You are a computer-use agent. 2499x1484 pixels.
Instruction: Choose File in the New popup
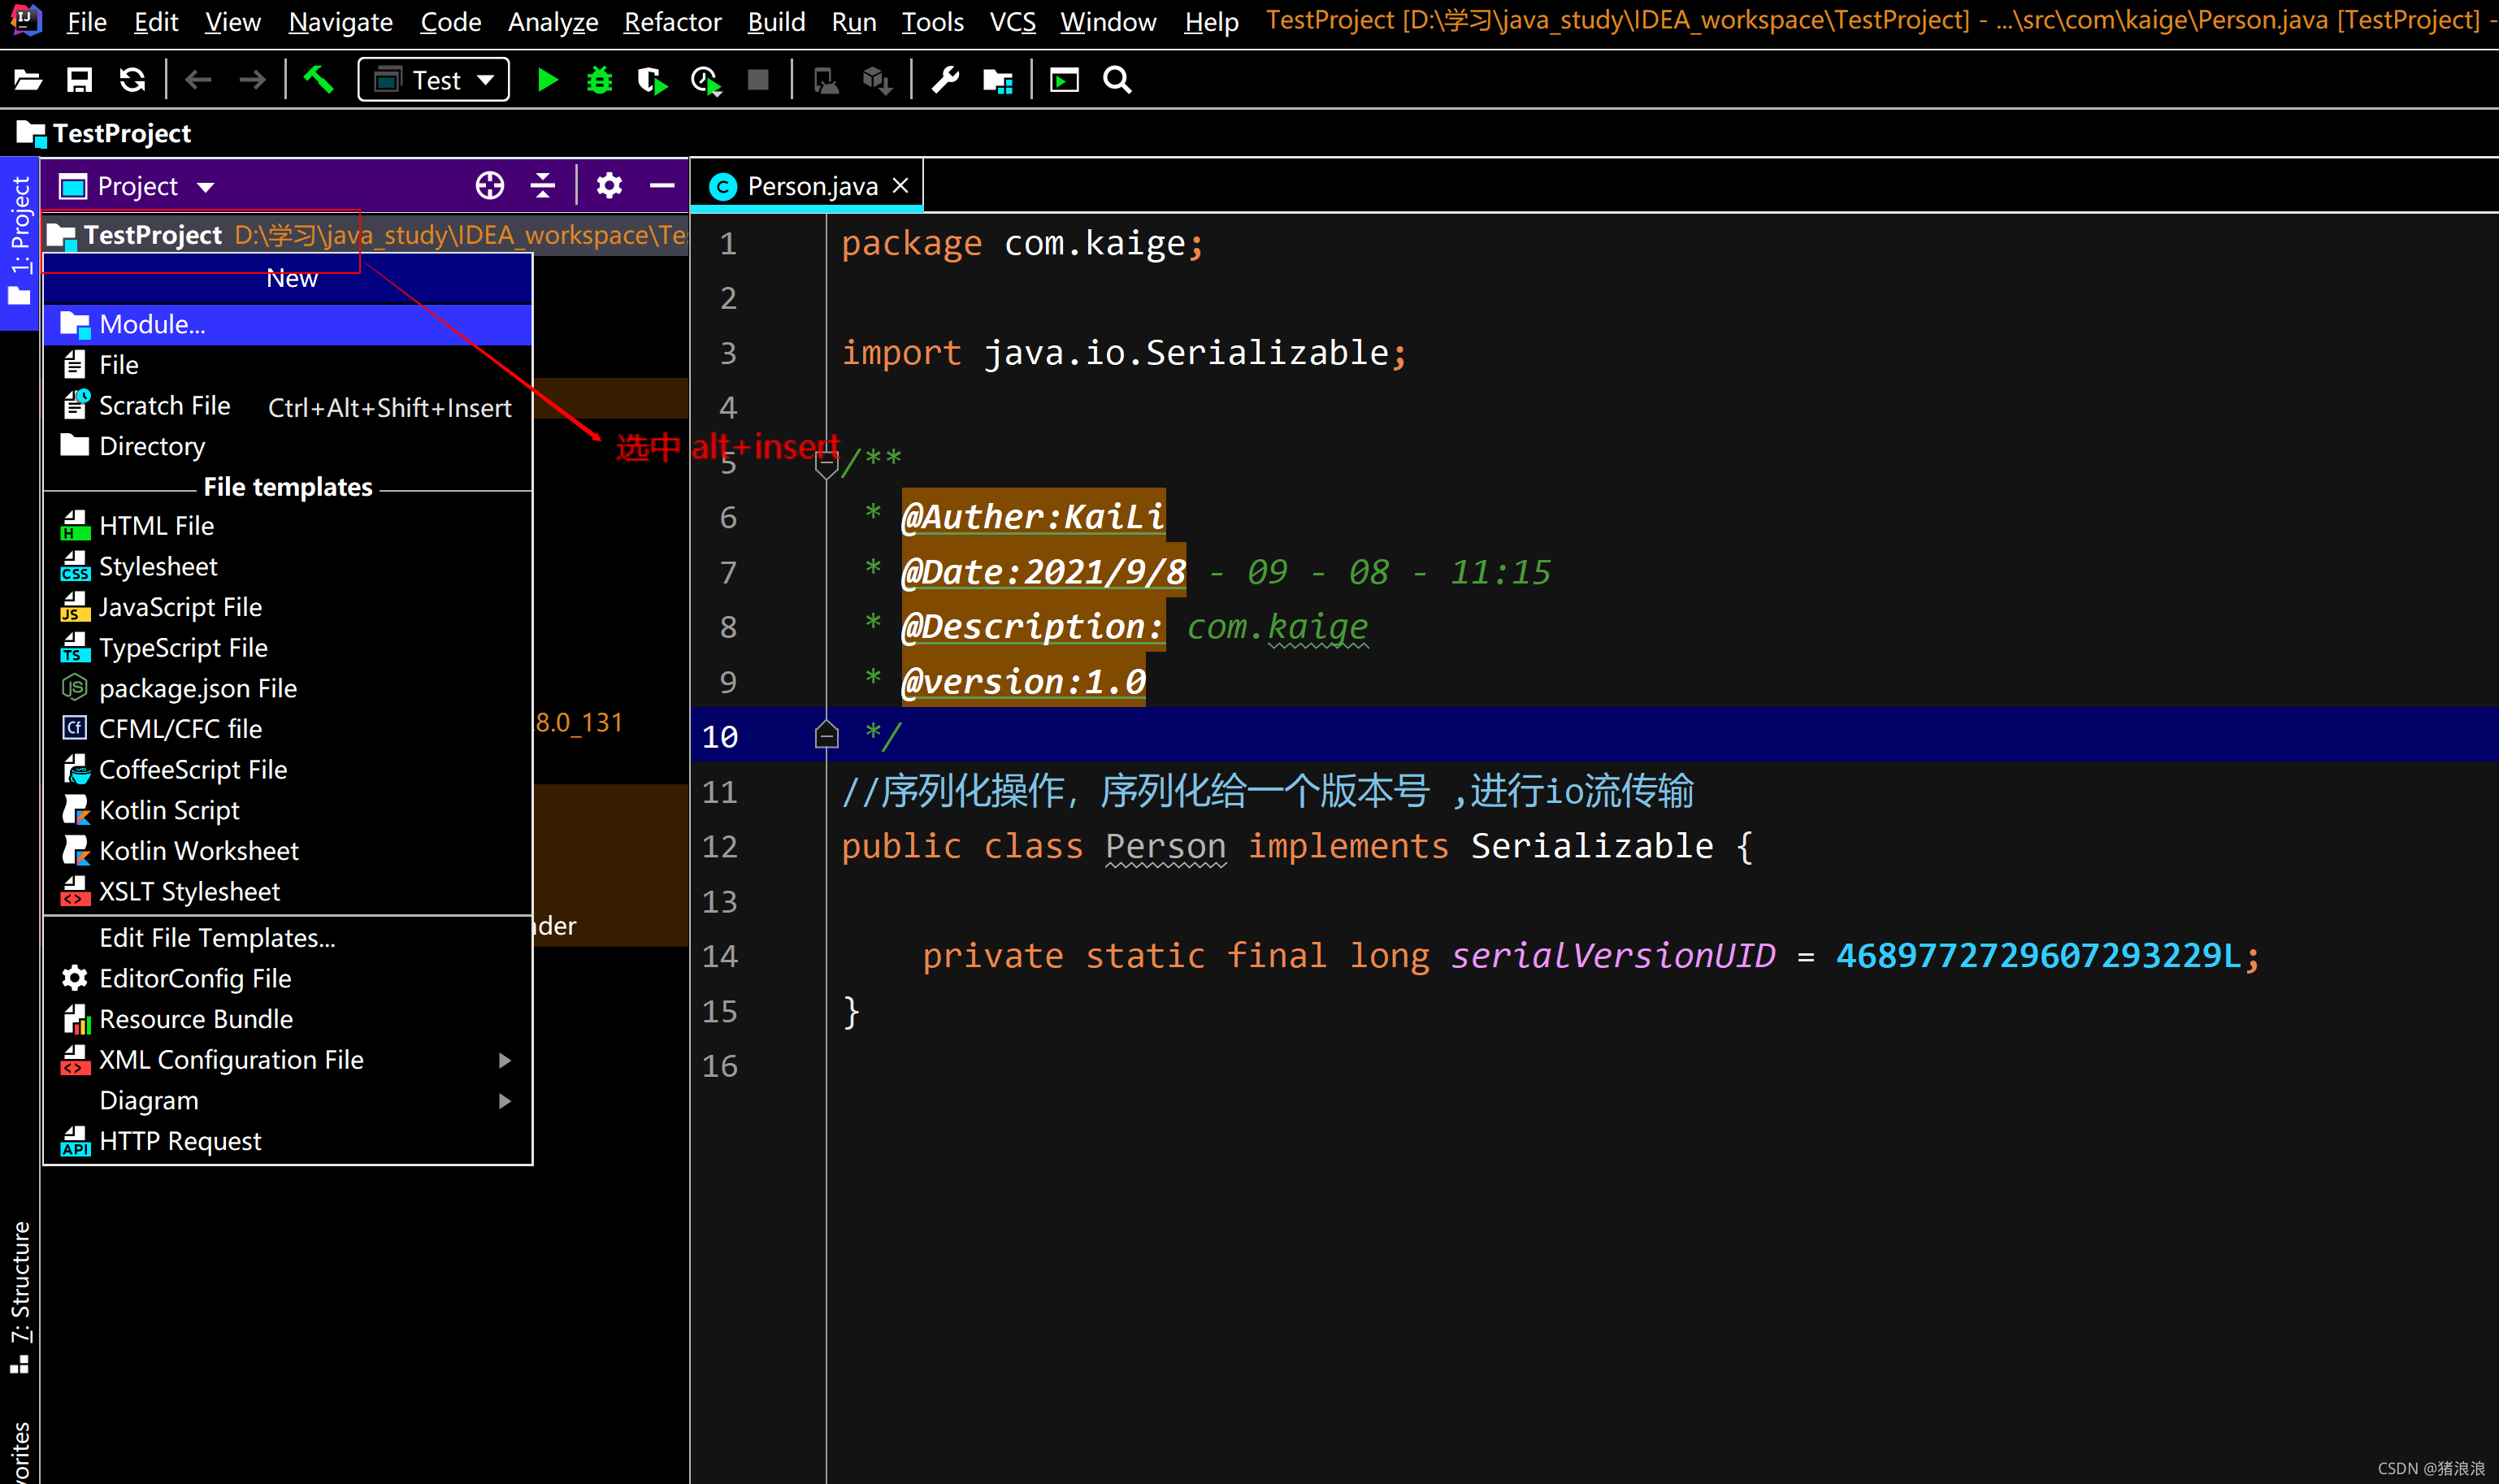pos(288,365)
